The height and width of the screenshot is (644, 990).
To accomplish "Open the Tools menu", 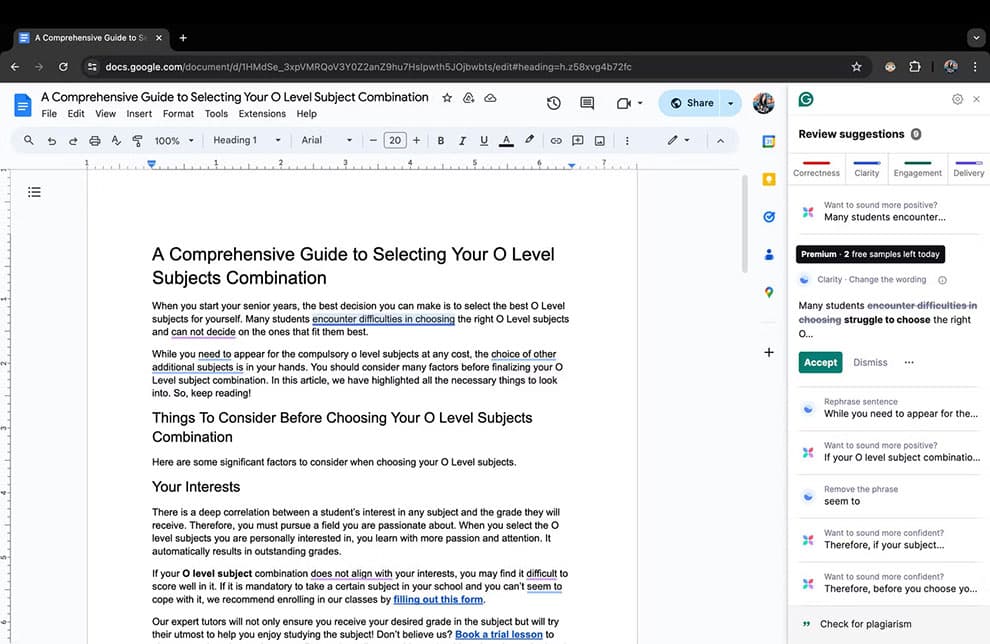I will coord(216,114).
